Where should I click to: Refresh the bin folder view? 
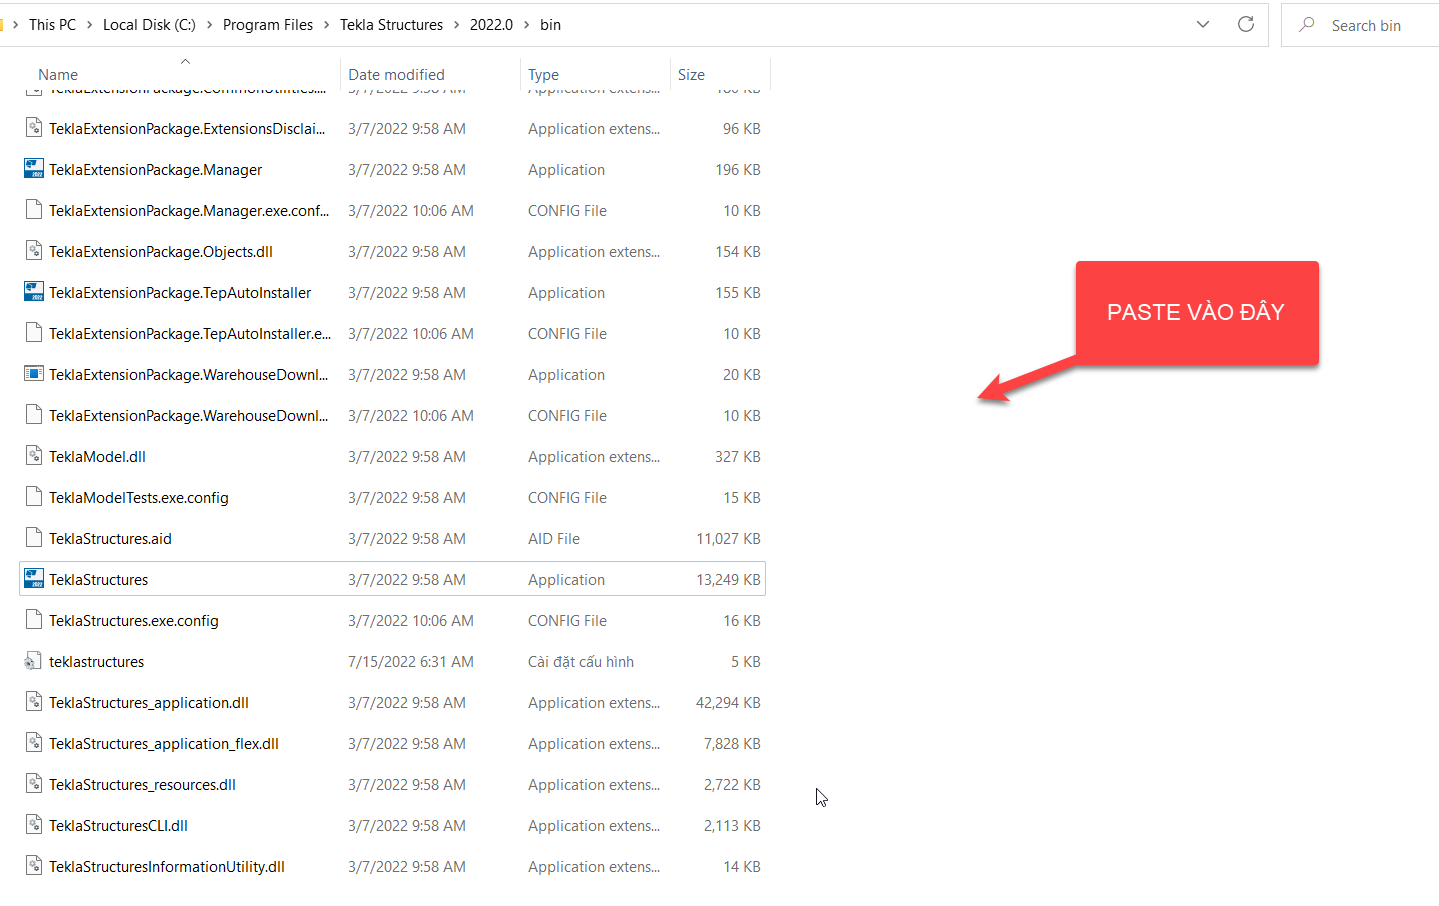1246,24
